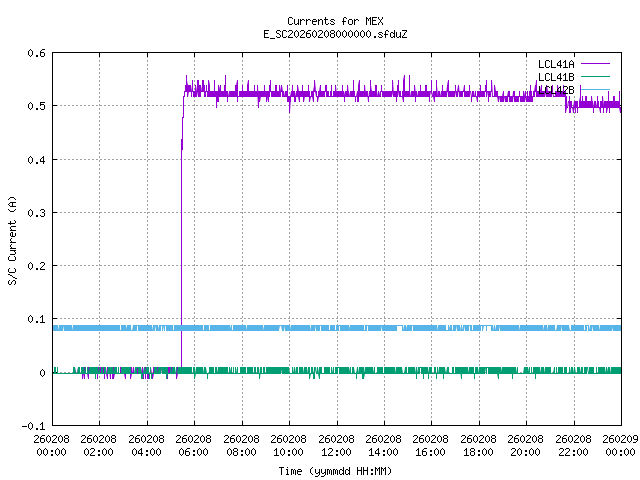The width and height of the screenshot is (640, 480).
Task: Click the 0.6 y-axis tick label
Action: pyautogui.click(x=36, y=53)
